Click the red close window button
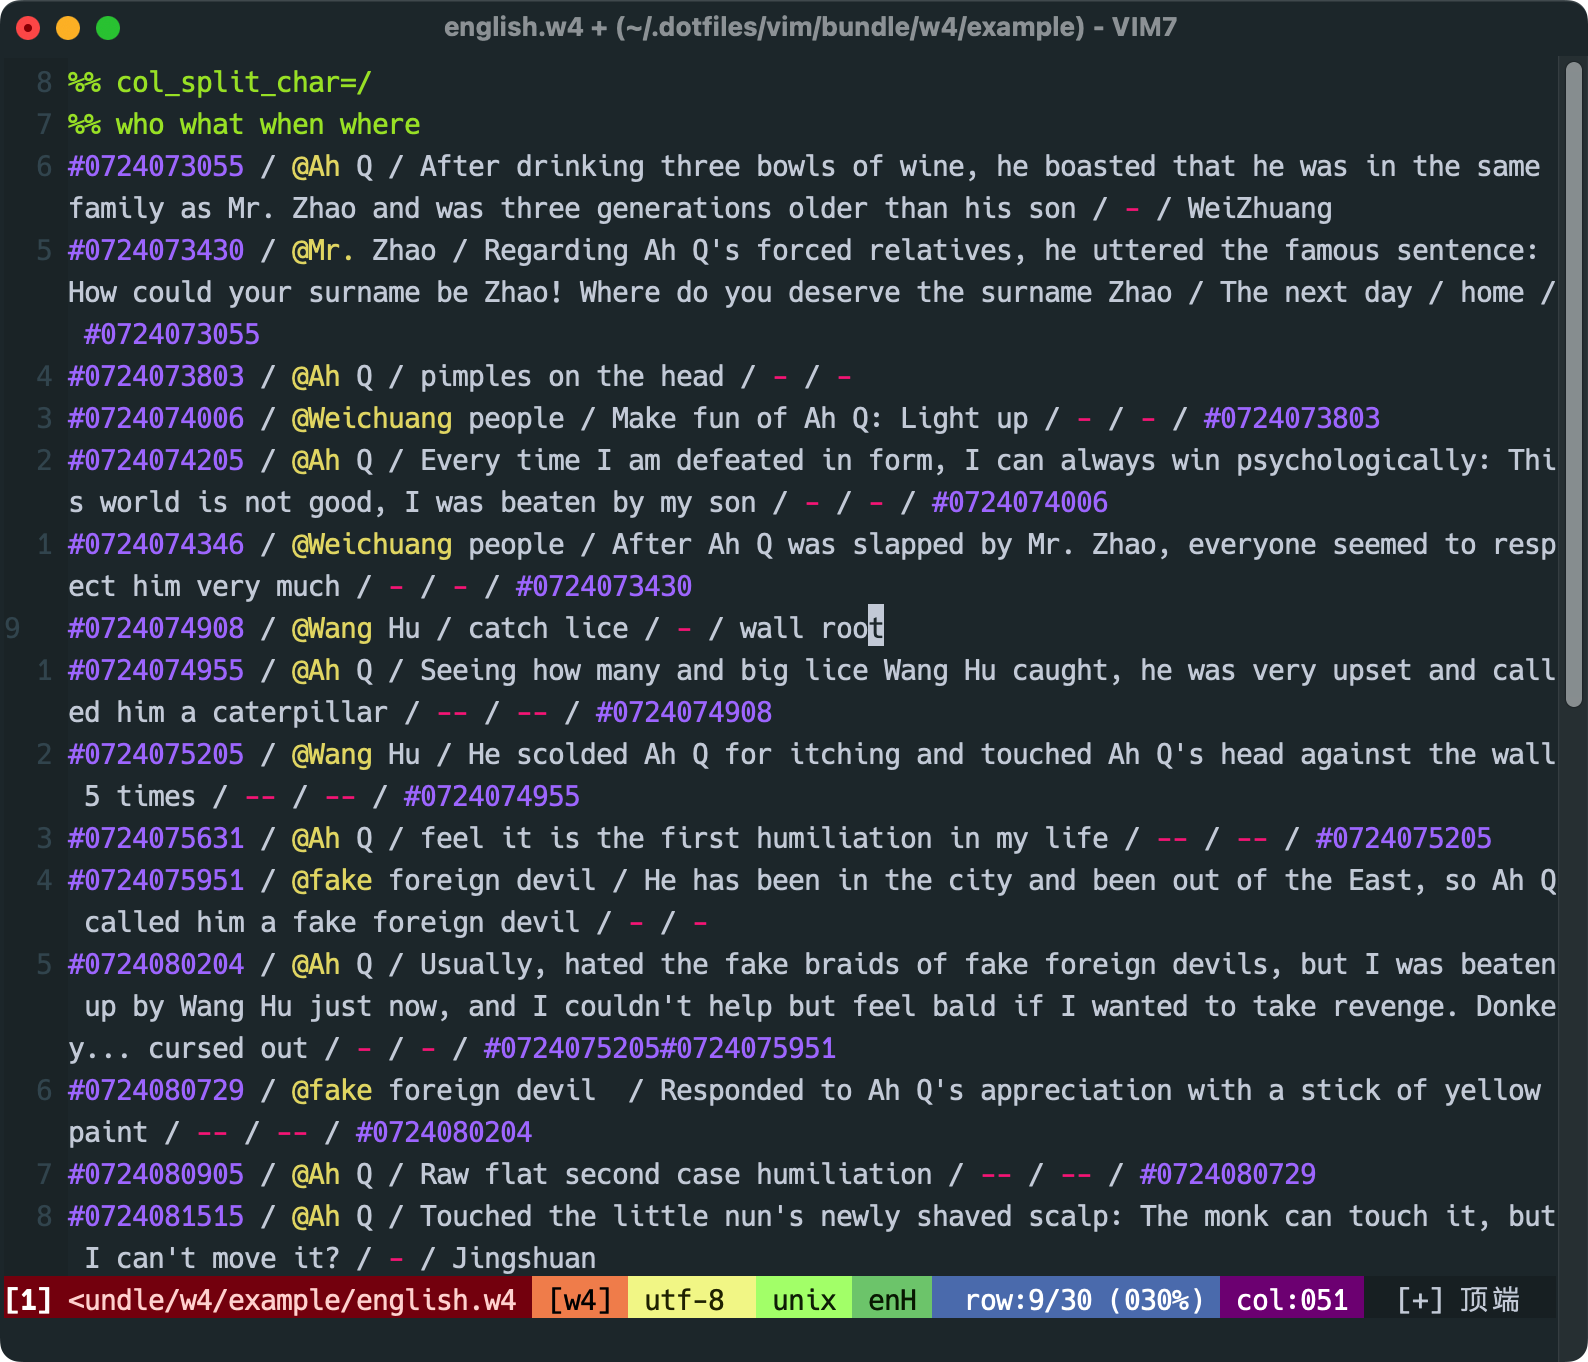The width and height of the screenshot is (1588, 1362). click(28, 28)
